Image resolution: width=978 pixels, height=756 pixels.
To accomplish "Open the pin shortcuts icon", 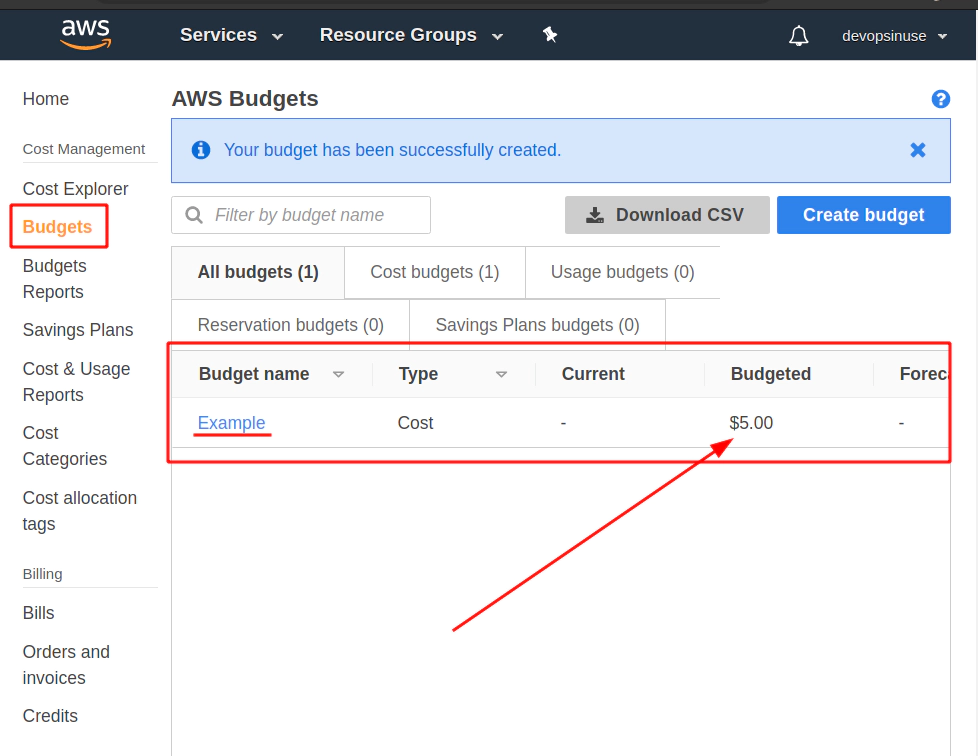I will tap(550, 35).
